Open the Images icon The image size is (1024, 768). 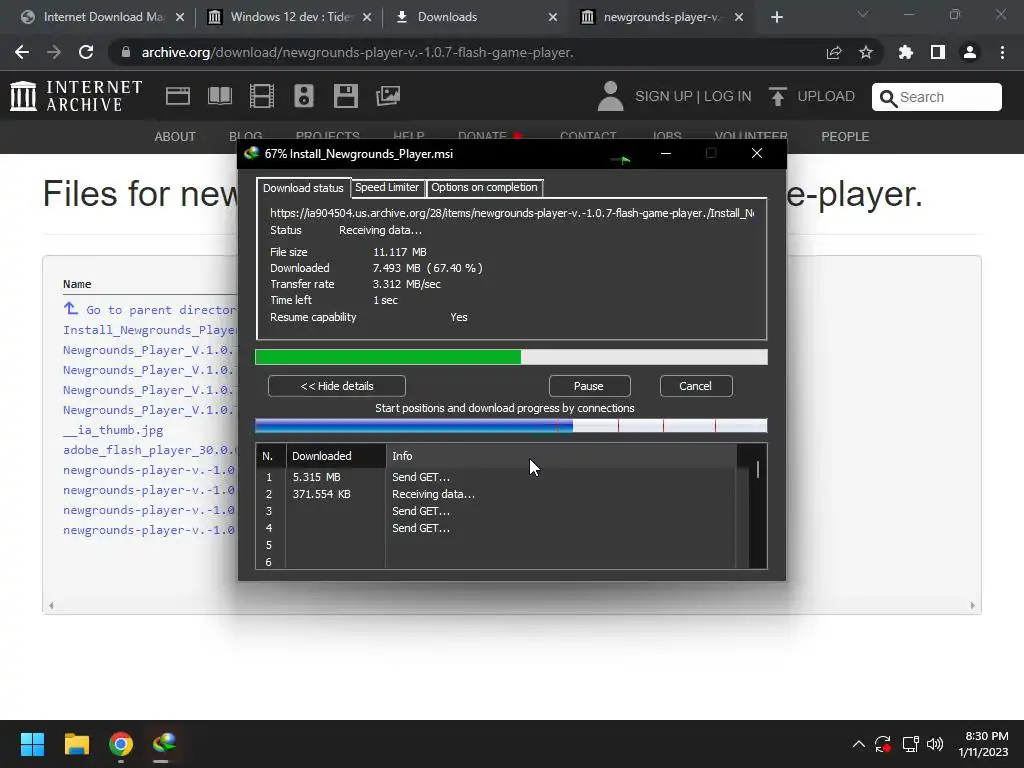(x=388, y=96)
